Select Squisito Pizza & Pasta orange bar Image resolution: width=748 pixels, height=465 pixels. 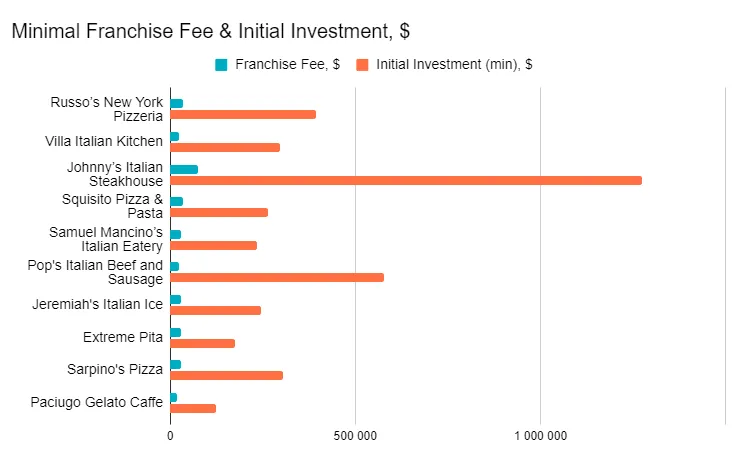(x=219, y=212)
